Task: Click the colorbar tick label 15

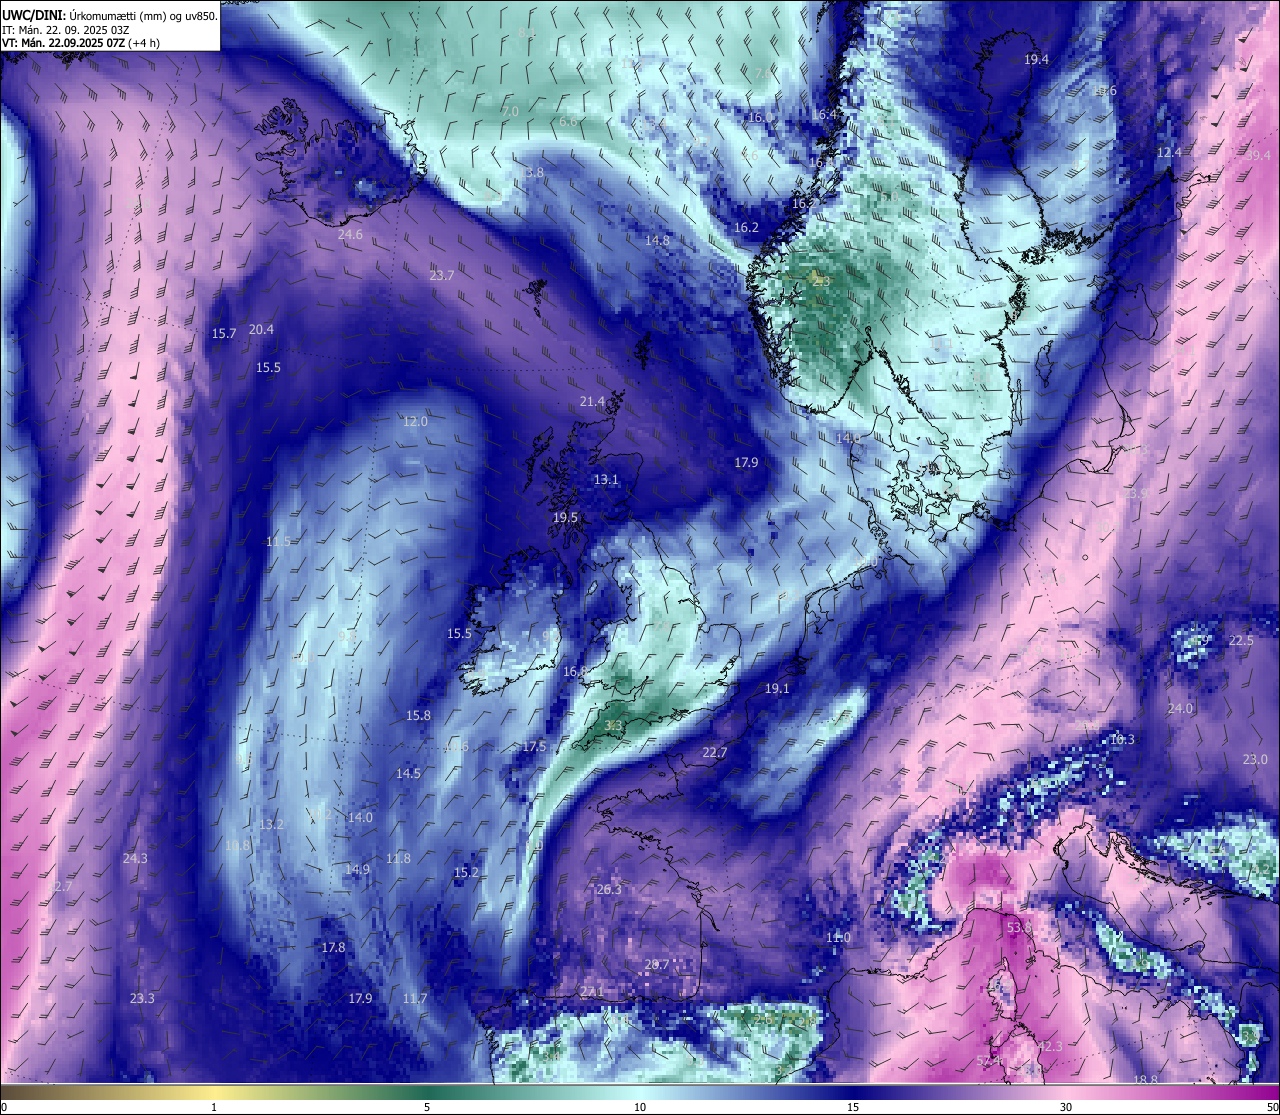Action: (x=853, y=1107)
